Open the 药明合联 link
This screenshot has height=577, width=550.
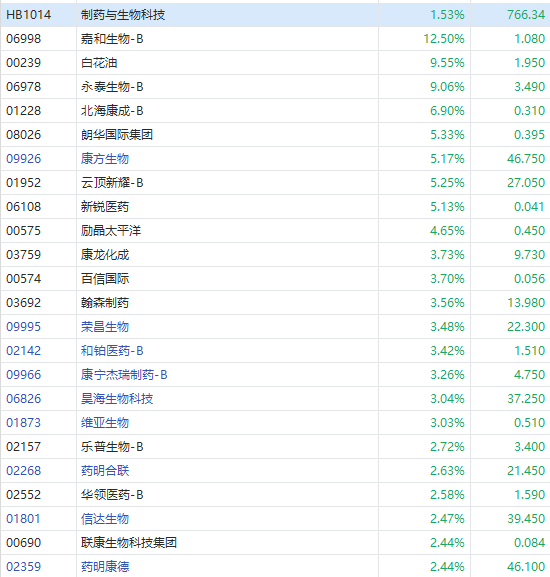[105, 471]
